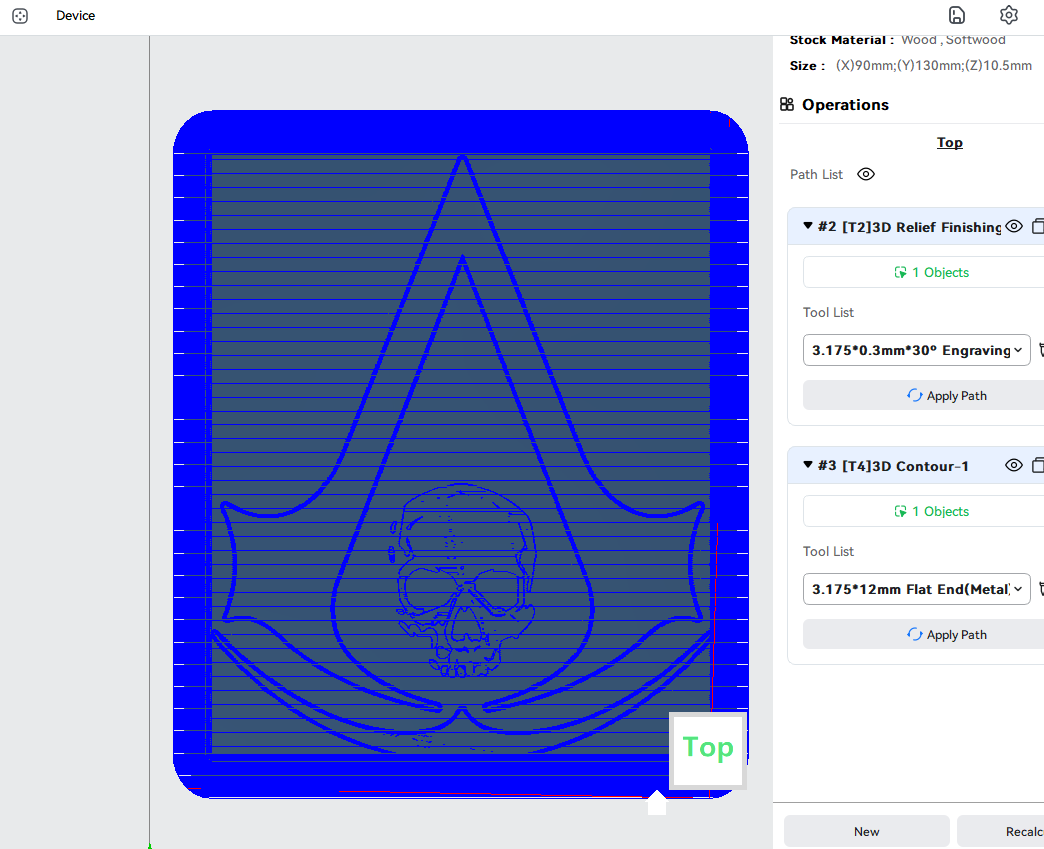
Task: Click the Path List label
Action: point(816,174)
